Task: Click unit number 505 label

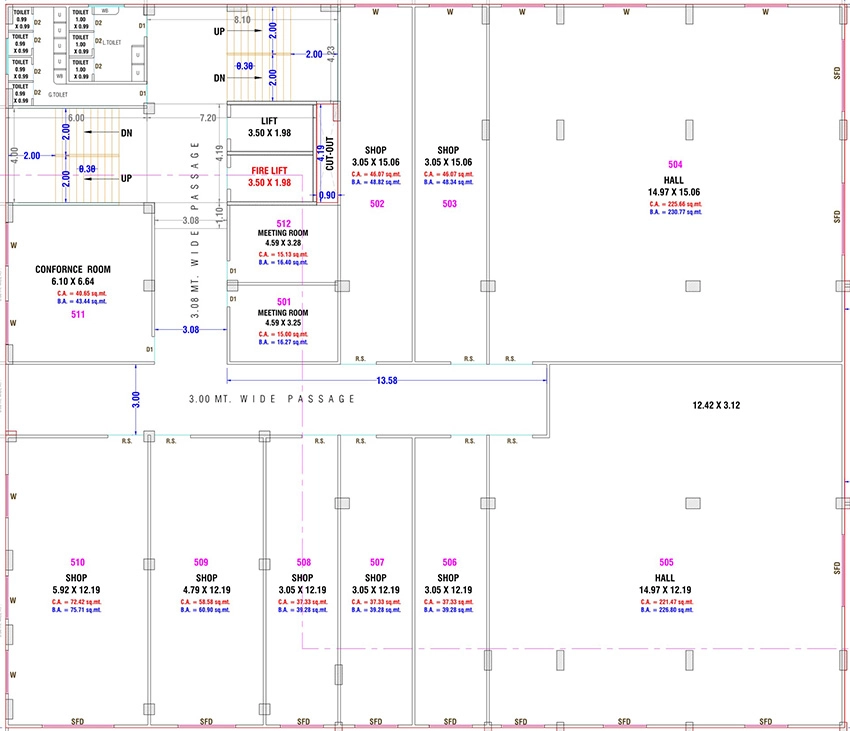Action: tap(666, 562)
